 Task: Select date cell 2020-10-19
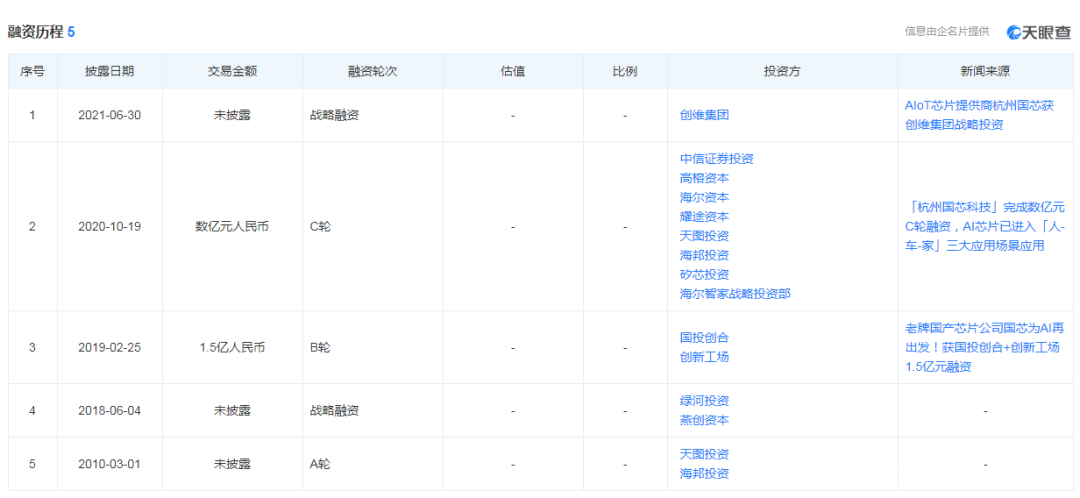pos(110,227)
